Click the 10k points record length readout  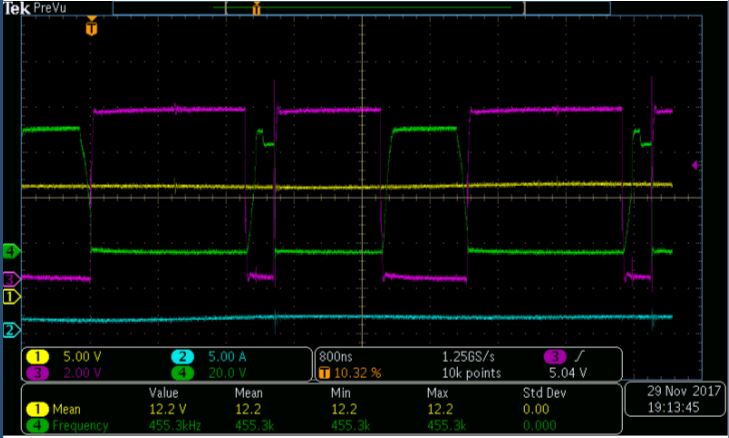point(471,373)
